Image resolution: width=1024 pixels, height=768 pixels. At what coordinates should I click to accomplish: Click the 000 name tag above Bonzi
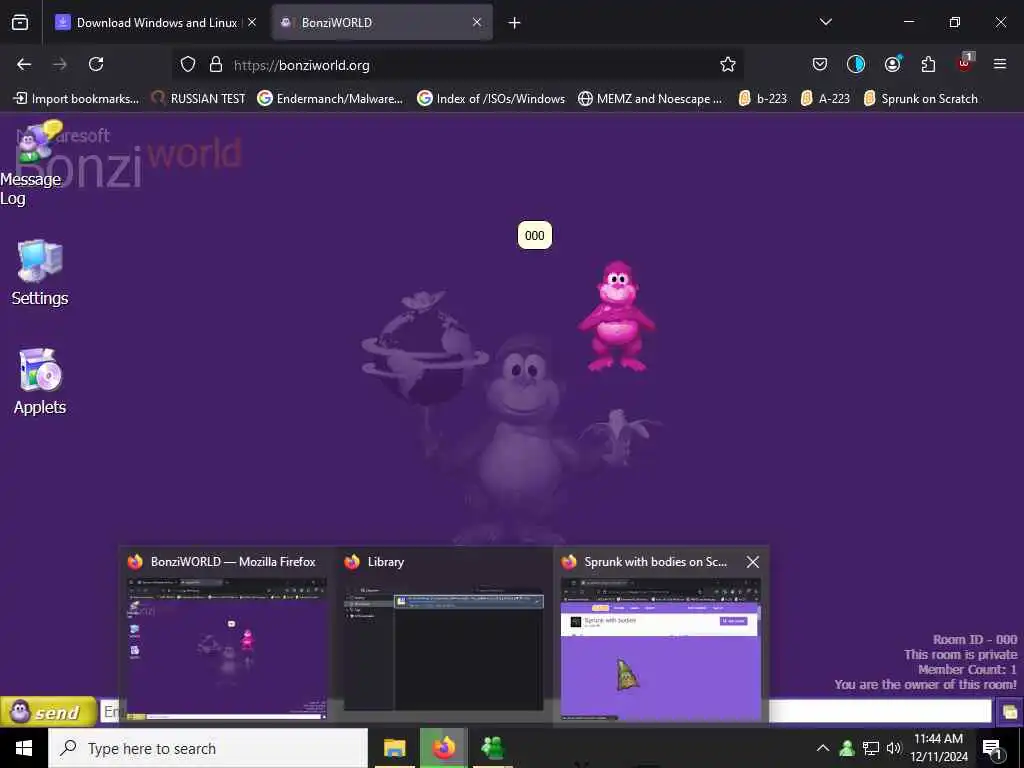(x=535, y=236)
